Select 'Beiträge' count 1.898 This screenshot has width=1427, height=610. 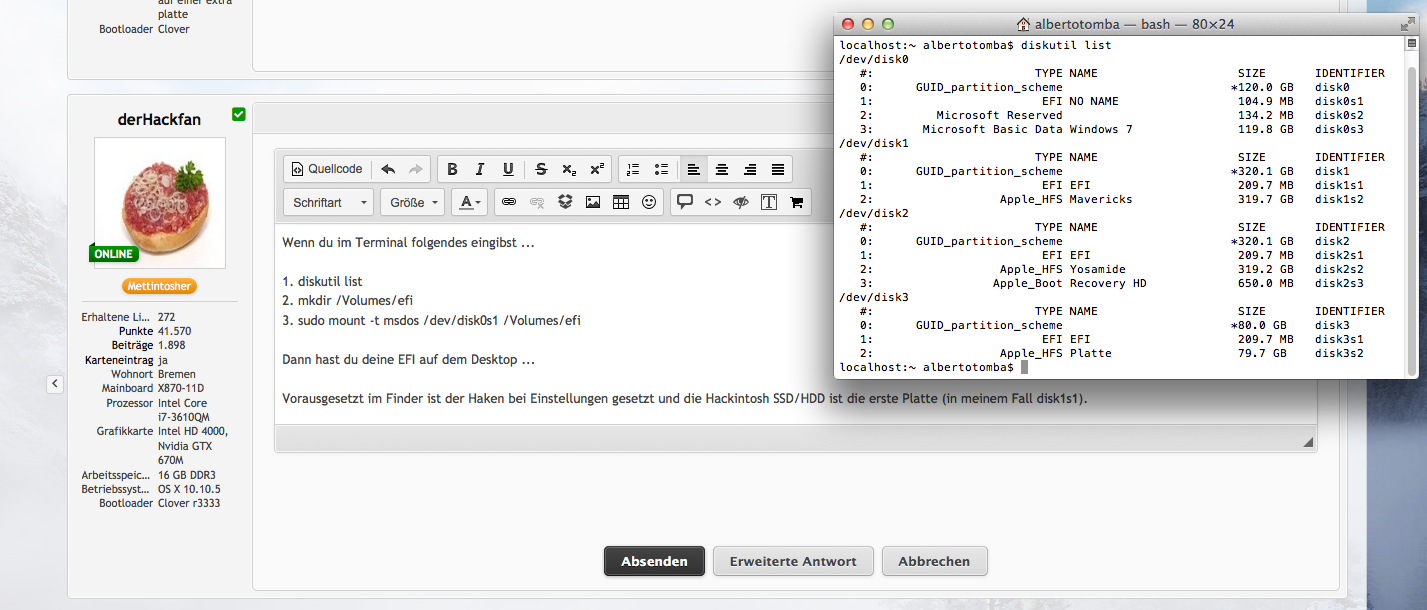147,345
